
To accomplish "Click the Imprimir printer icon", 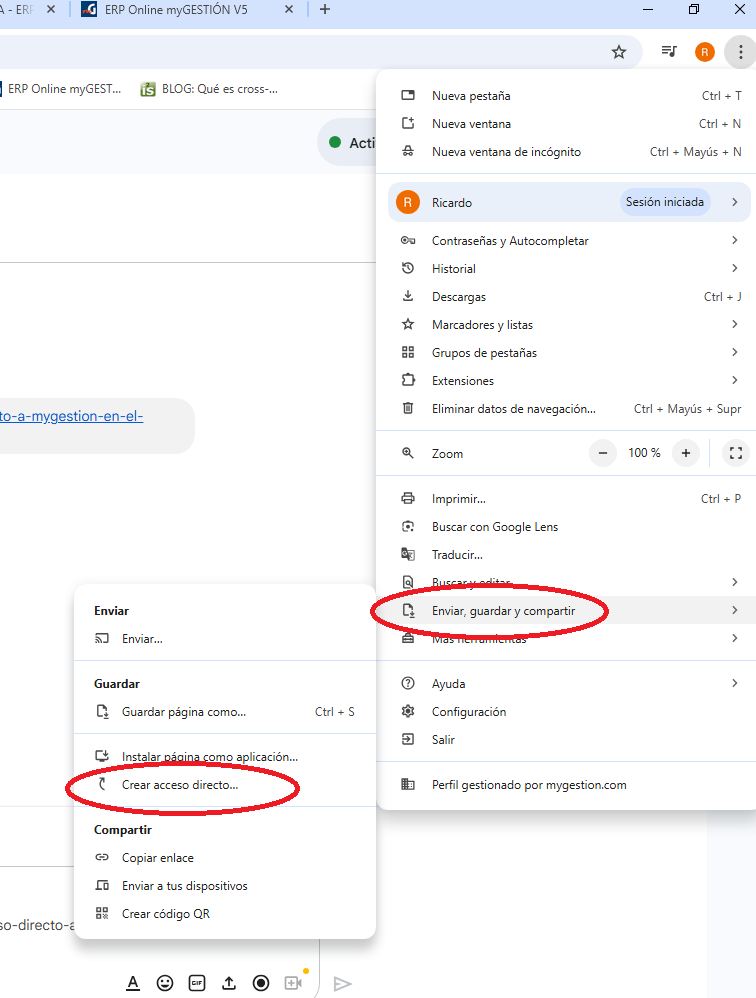I will (x=408, y=498).
